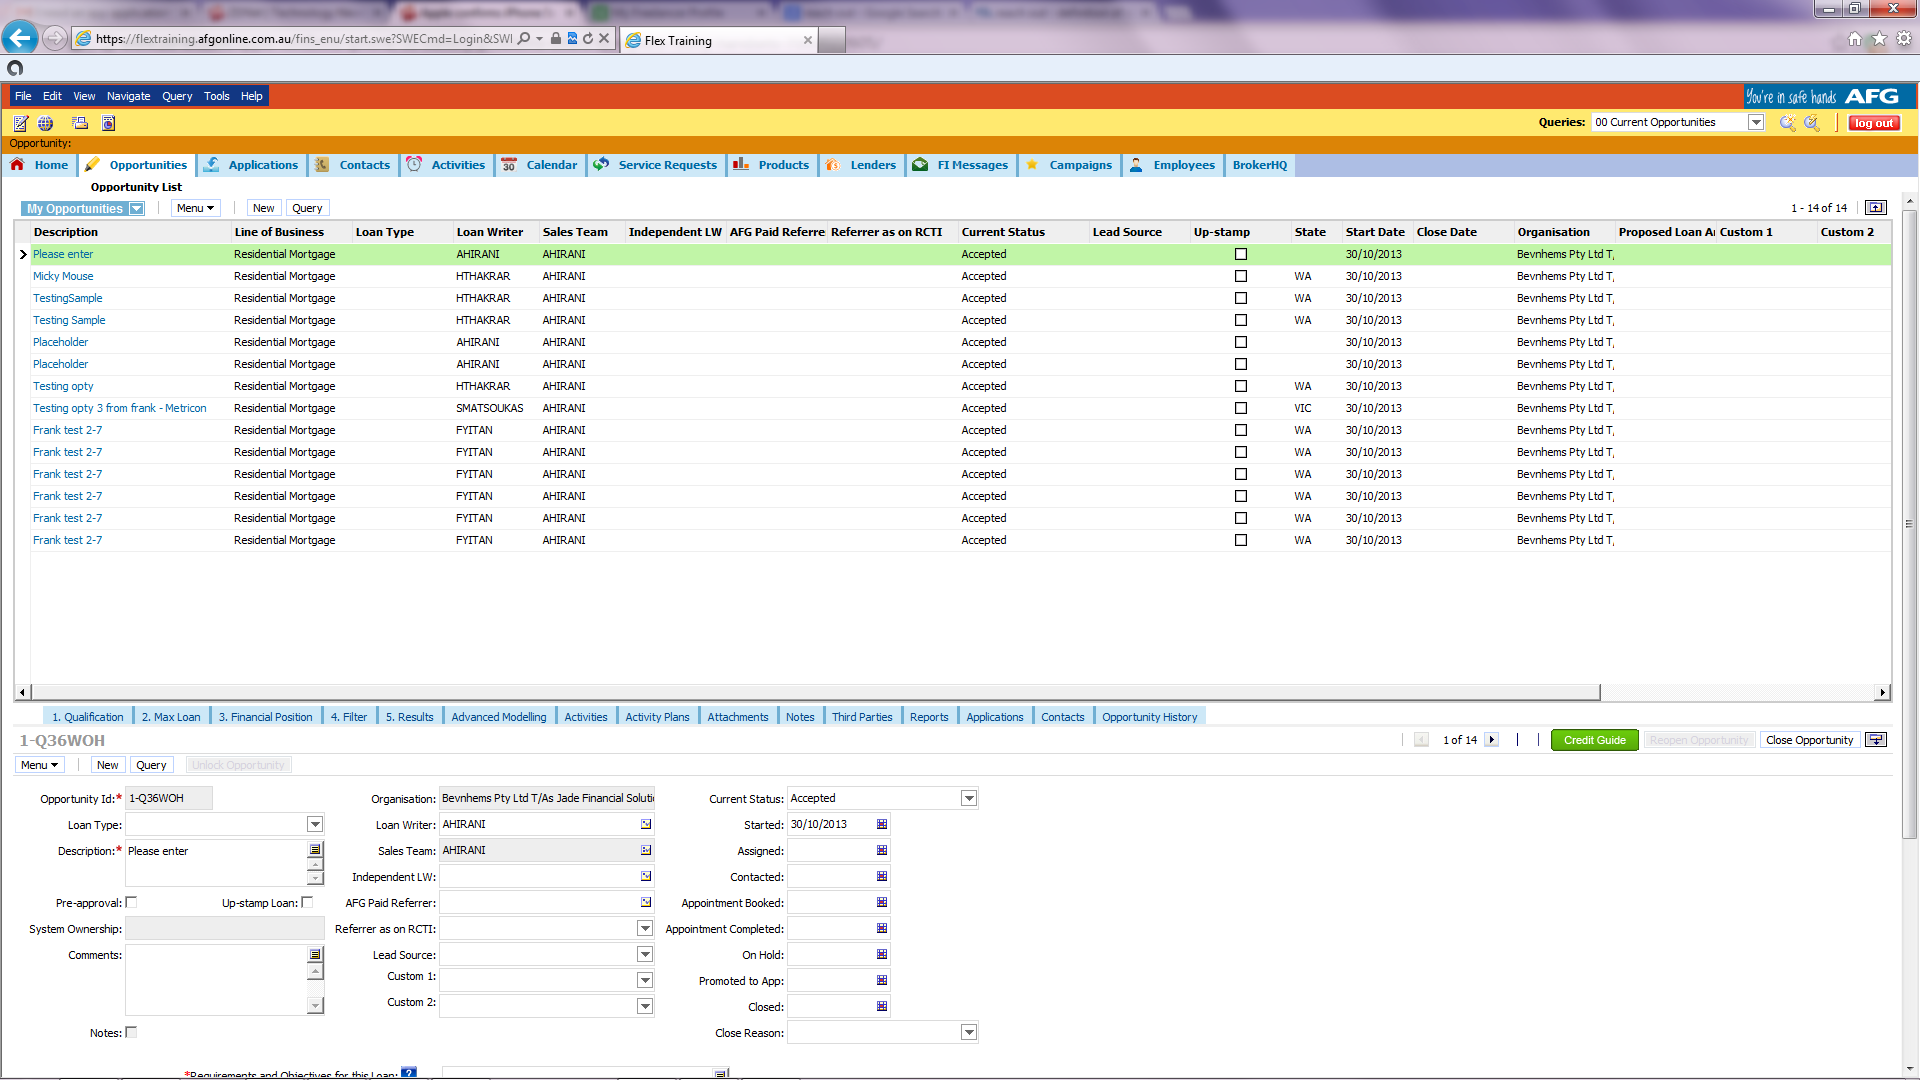Expand Current Status dropdown in form
Screen dimensions: 1920x1080
[x=969, y=798]
